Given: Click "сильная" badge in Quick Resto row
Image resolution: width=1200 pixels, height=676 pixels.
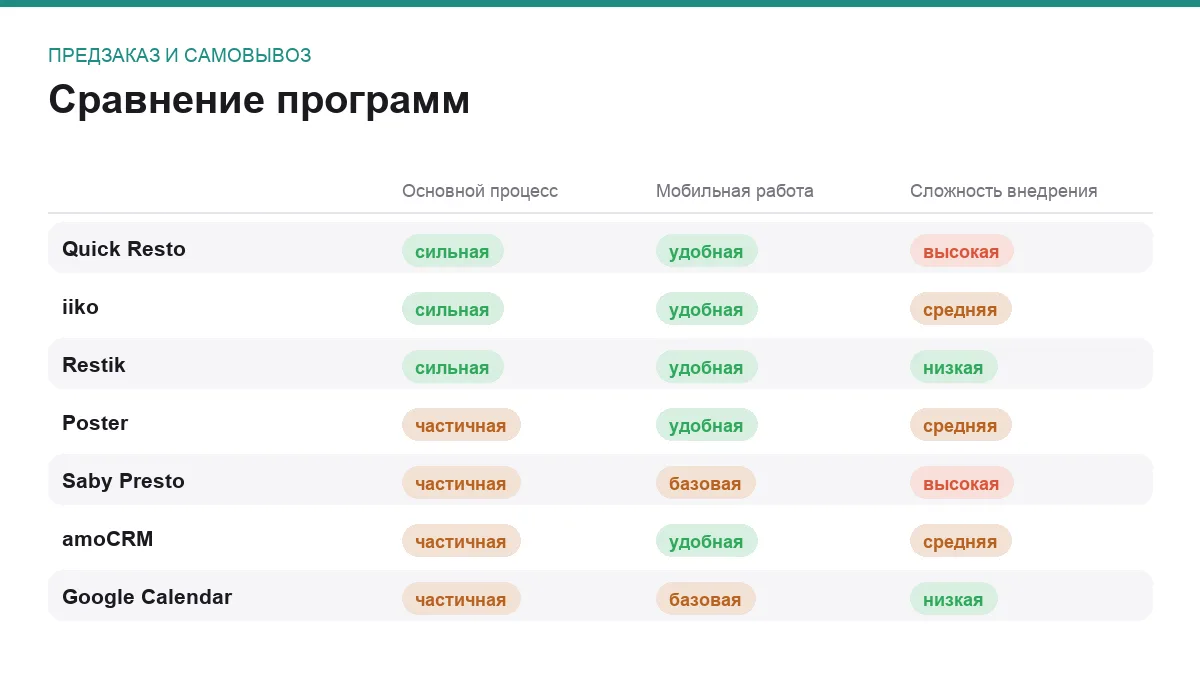Looking at the screenshot, I should coord(453,251).
